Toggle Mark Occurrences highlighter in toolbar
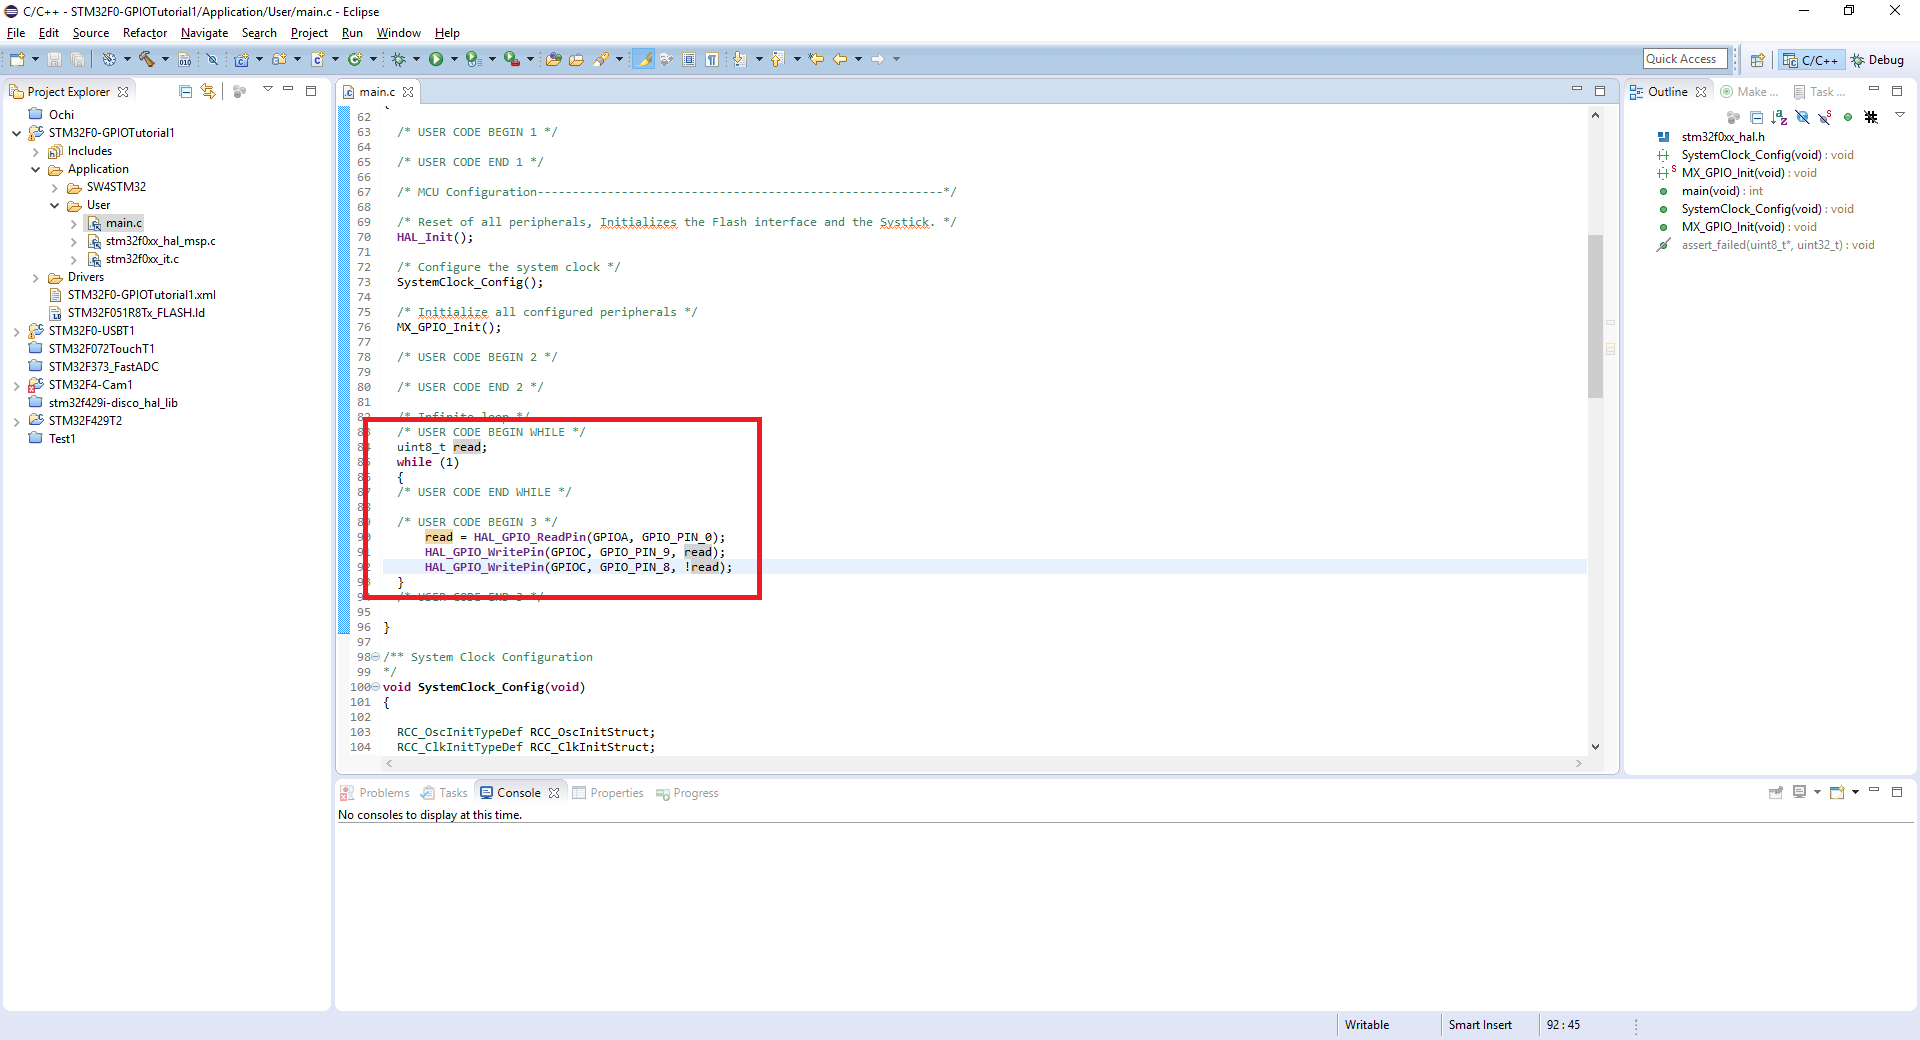Viewport: 1920px width, 1040px height. point(644,60)
